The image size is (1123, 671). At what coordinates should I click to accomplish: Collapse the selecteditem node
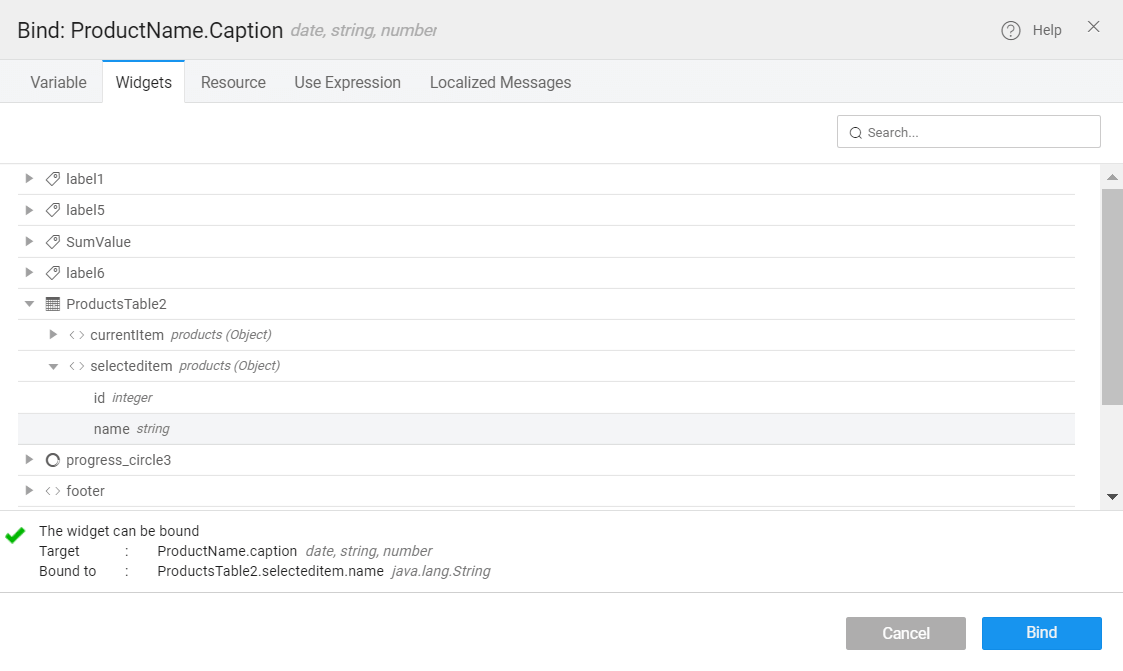point(54,366)
